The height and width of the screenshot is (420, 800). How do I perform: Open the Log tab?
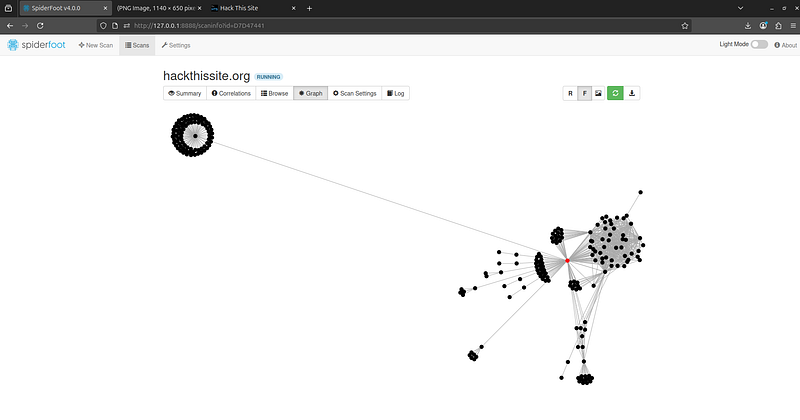coord(395,93)
